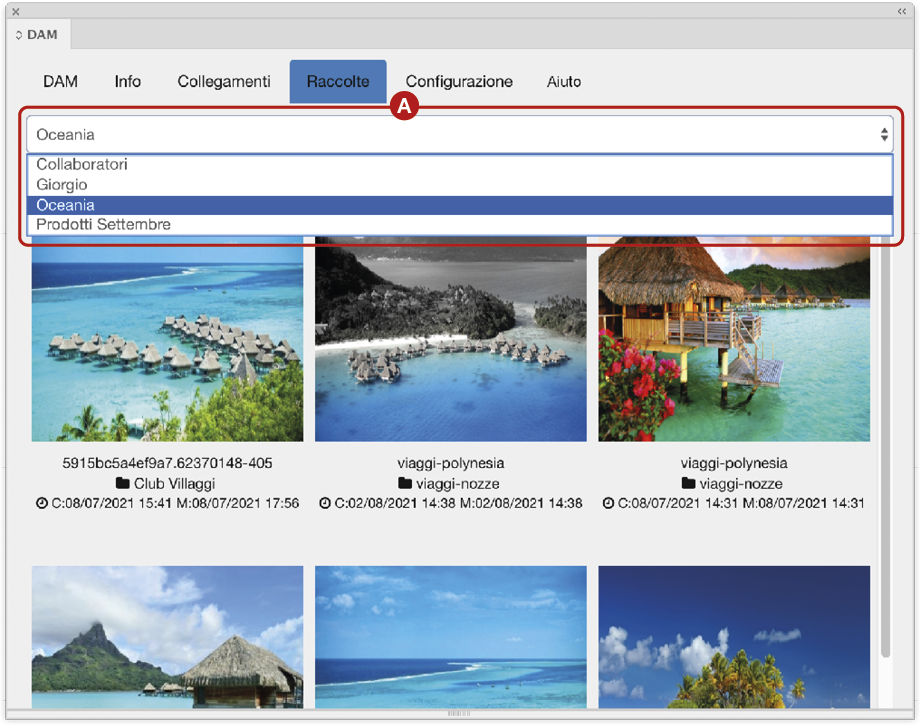Choose Collaboratori from the collection list
920x726 pixels.
82,165
